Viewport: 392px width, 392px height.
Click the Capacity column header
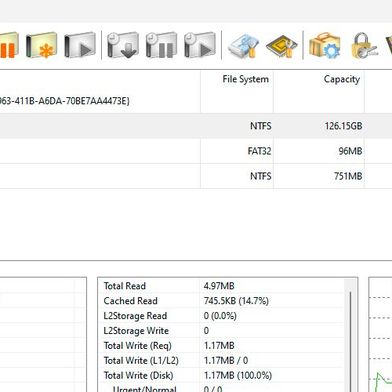[342, 79]
